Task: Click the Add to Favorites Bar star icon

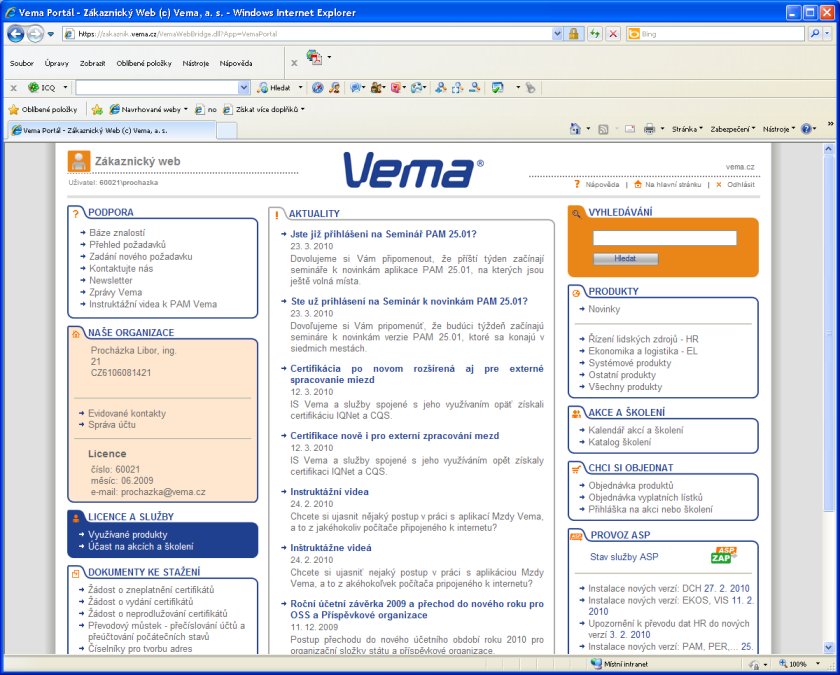Action: 97,109
